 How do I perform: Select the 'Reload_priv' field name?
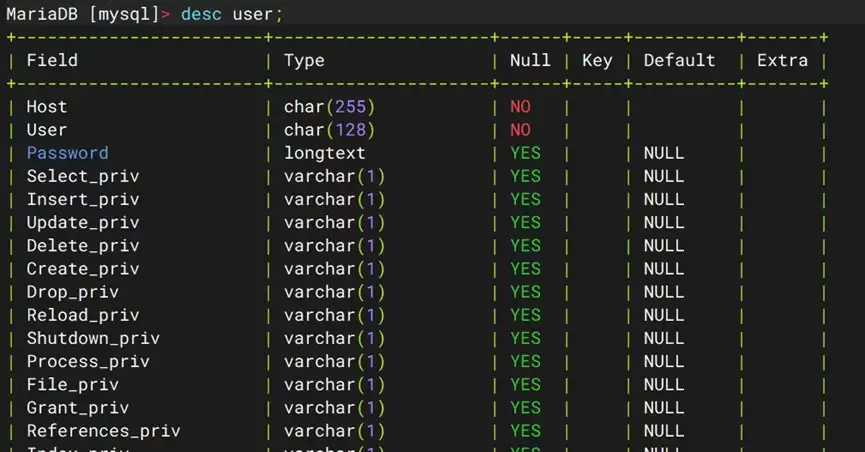83,315
